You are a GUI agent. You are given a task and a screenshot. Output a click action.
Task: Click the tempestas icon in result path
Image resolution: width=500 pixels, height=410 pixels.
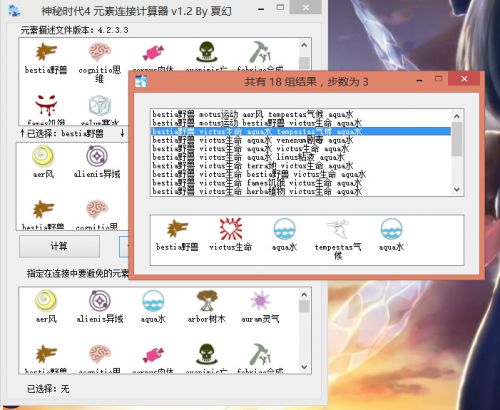pyautogui.click(x=338, y=229)
